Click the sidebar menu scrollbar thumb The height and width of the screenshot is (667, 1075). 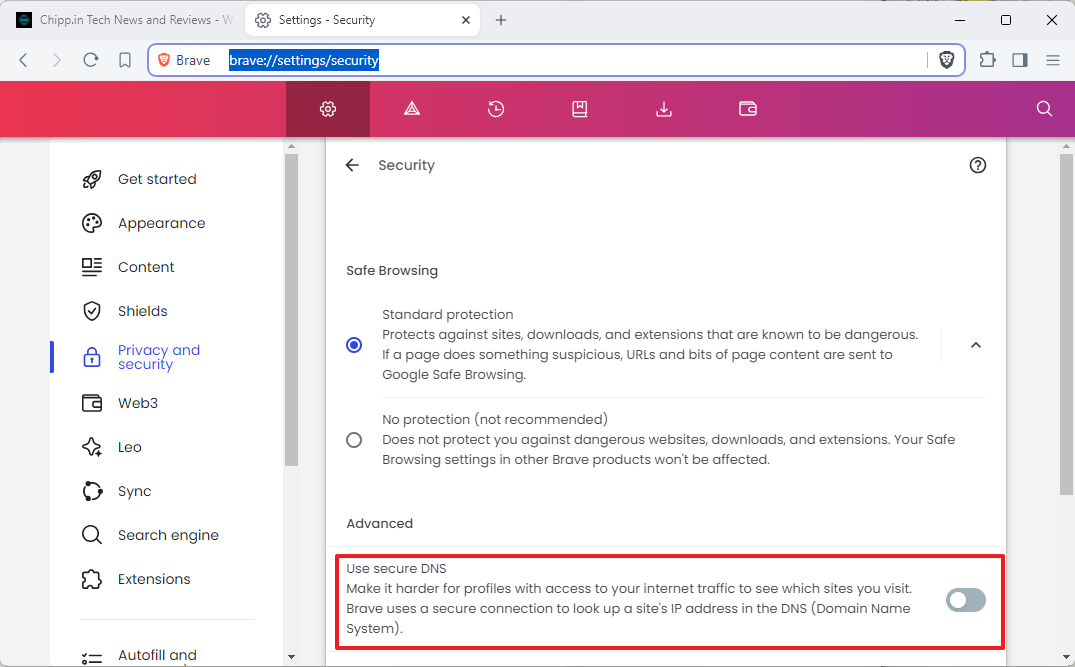(x=291, y=310)
